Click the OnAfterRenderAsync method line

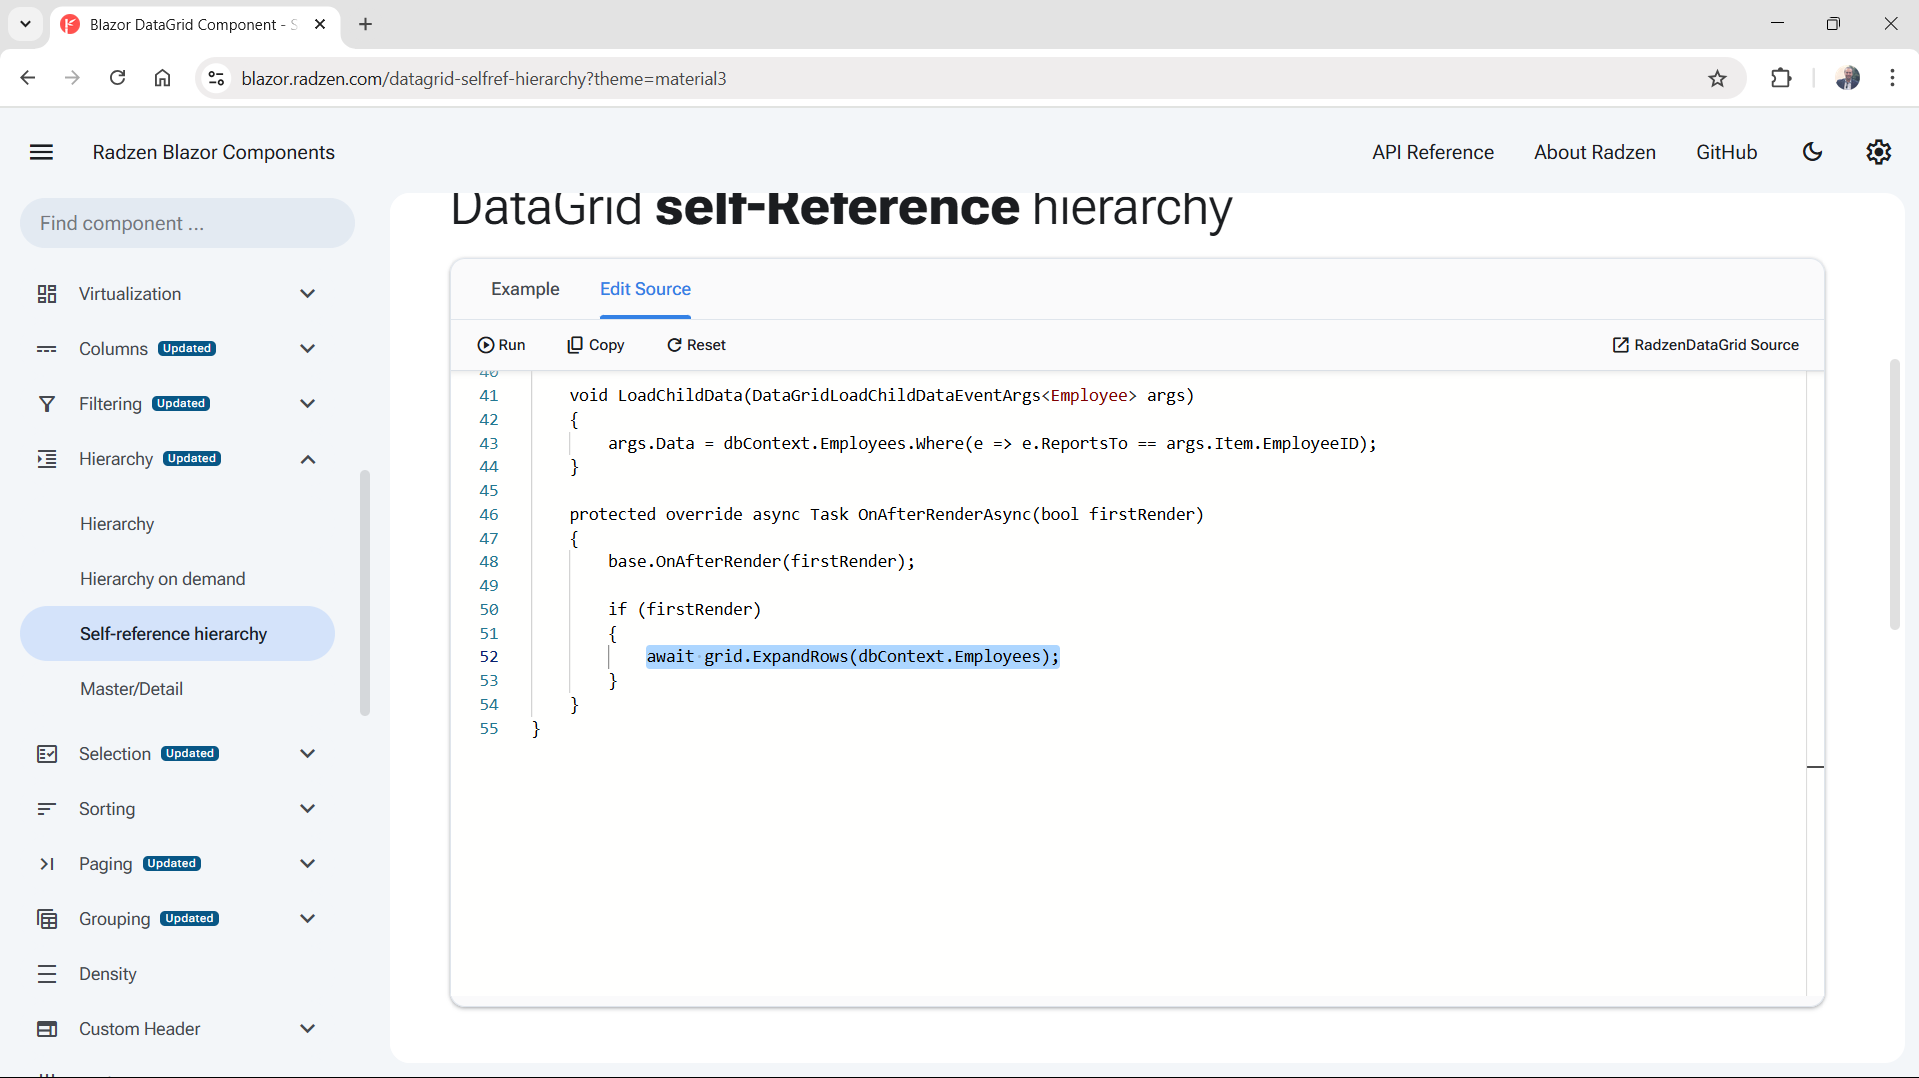click(886, 515)
